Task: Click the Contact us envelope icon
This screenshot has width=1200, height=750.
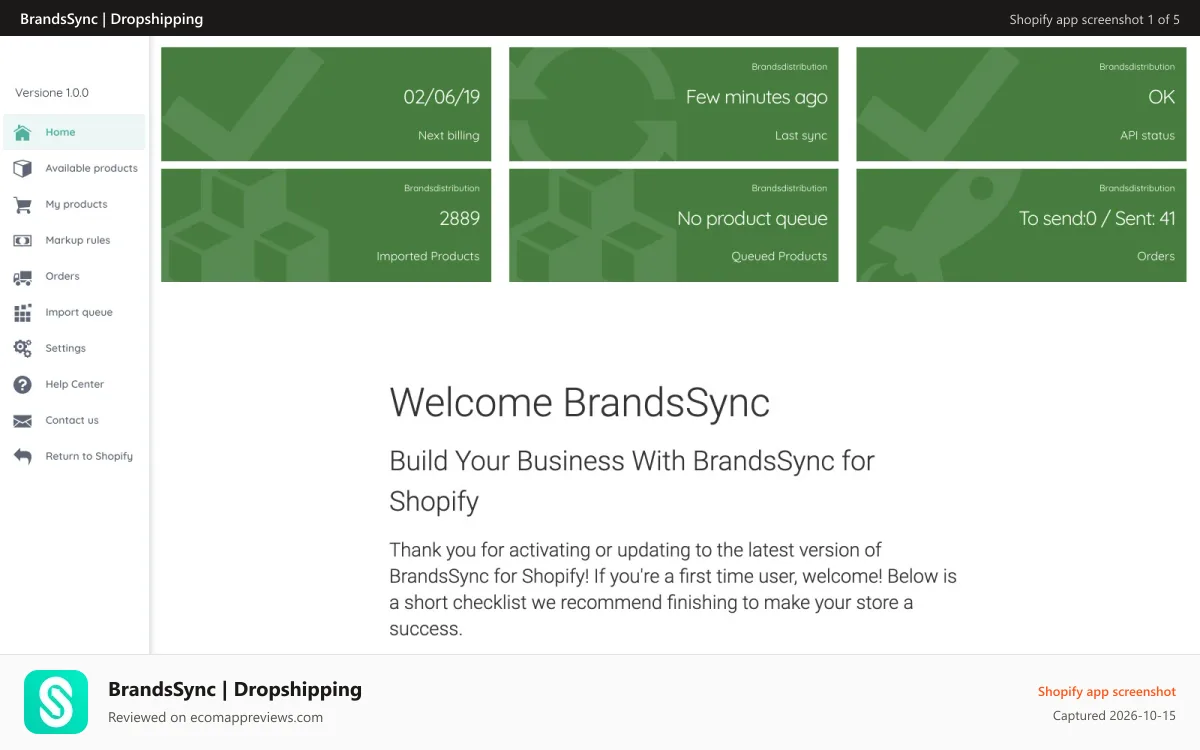Action: click(23, 421)
